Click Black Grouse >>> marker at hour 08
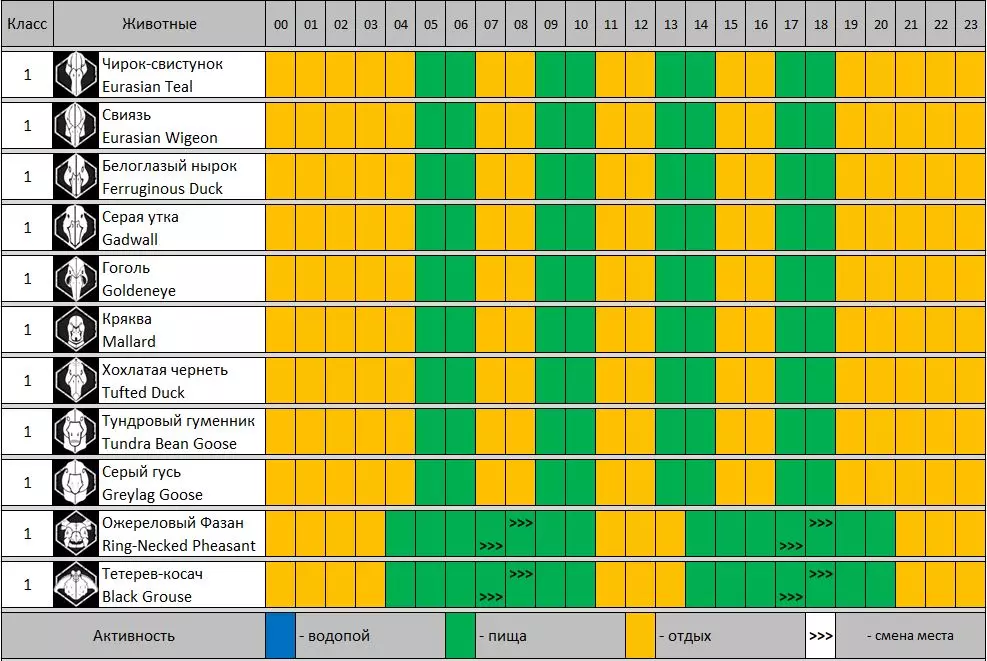 point(521,573)
